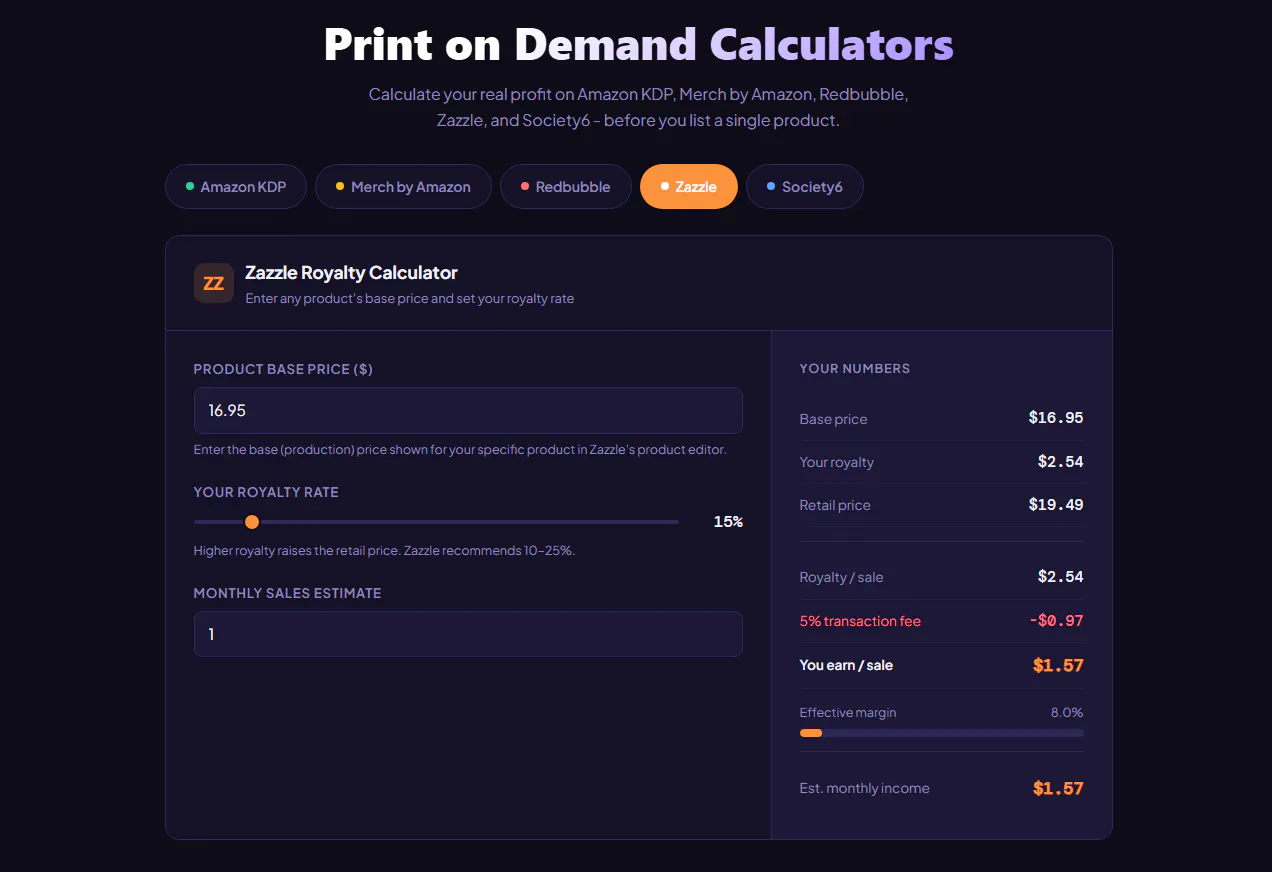Image resolution: width=1272 pixels, height=872 pixels.
Task: Select the Redbubble tab
Action: click(565, 187)
